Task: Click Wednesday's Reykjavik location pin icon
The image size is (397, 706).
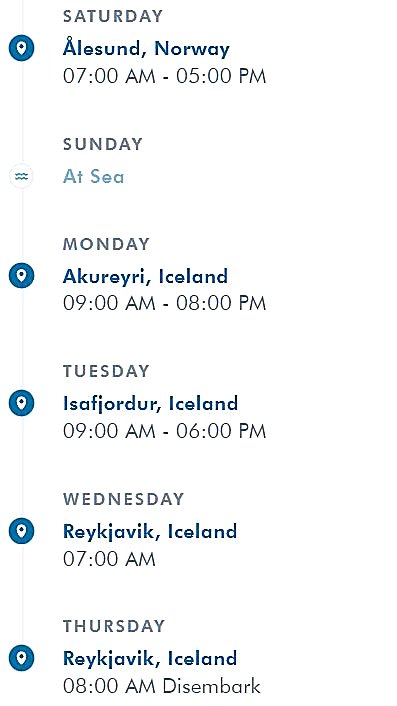Action: [21, 531]
